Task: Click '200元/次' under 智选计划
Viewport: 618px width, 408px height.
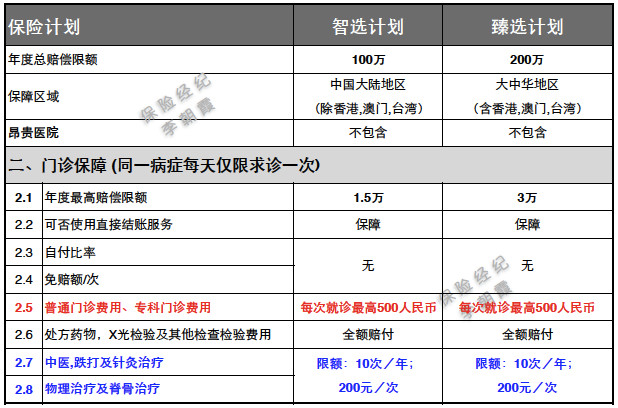Action: click(x=369, y=388)
